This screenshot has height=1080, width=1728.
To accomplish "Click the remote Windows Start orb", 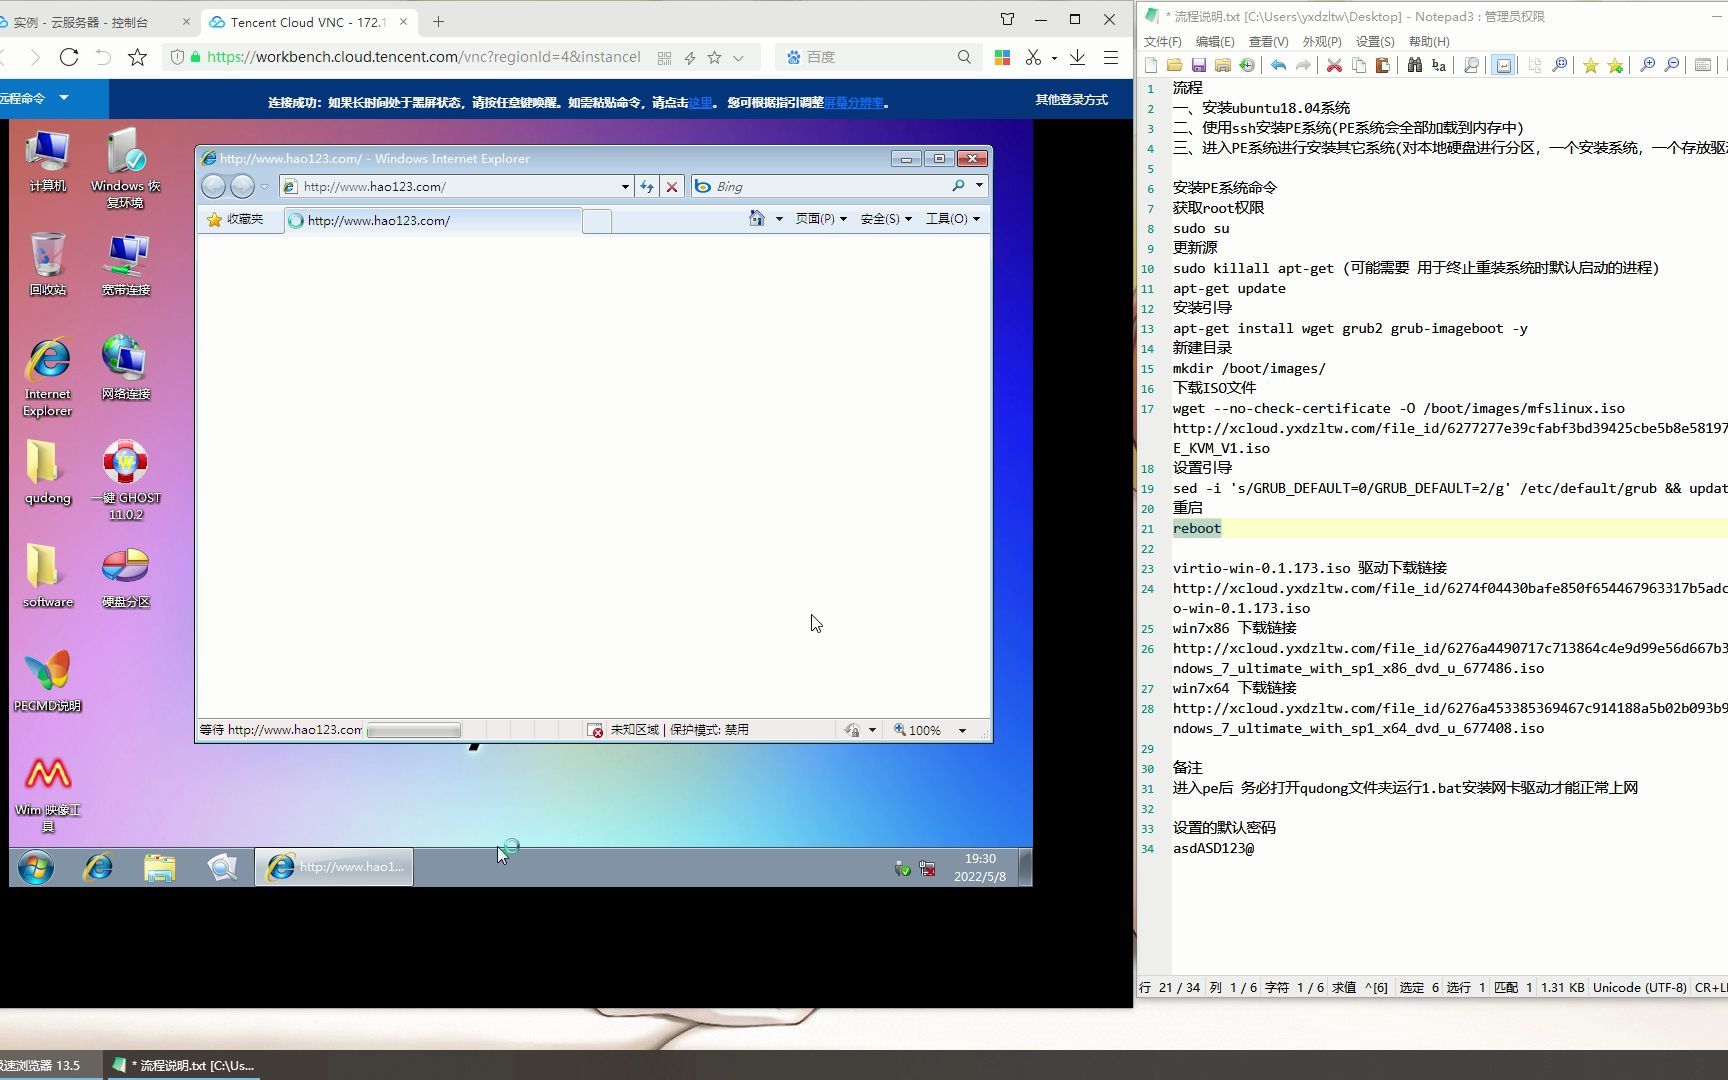I will point(36,867).
